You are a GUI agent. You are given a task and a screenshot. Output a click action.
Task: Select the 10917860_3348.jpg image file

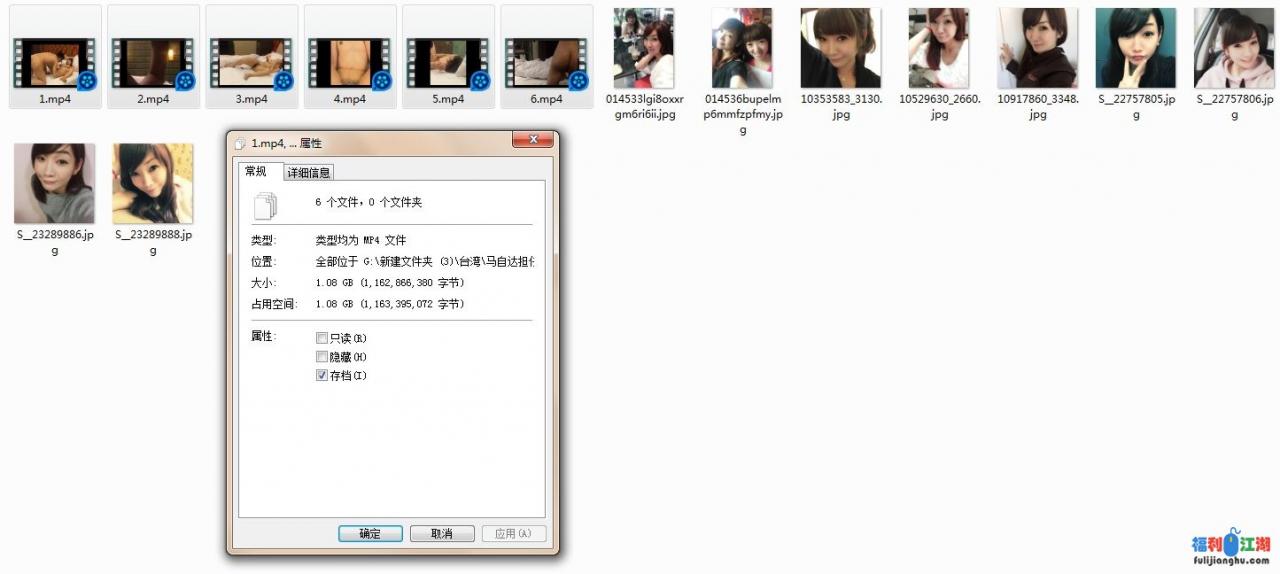(x=1037, y=50)
